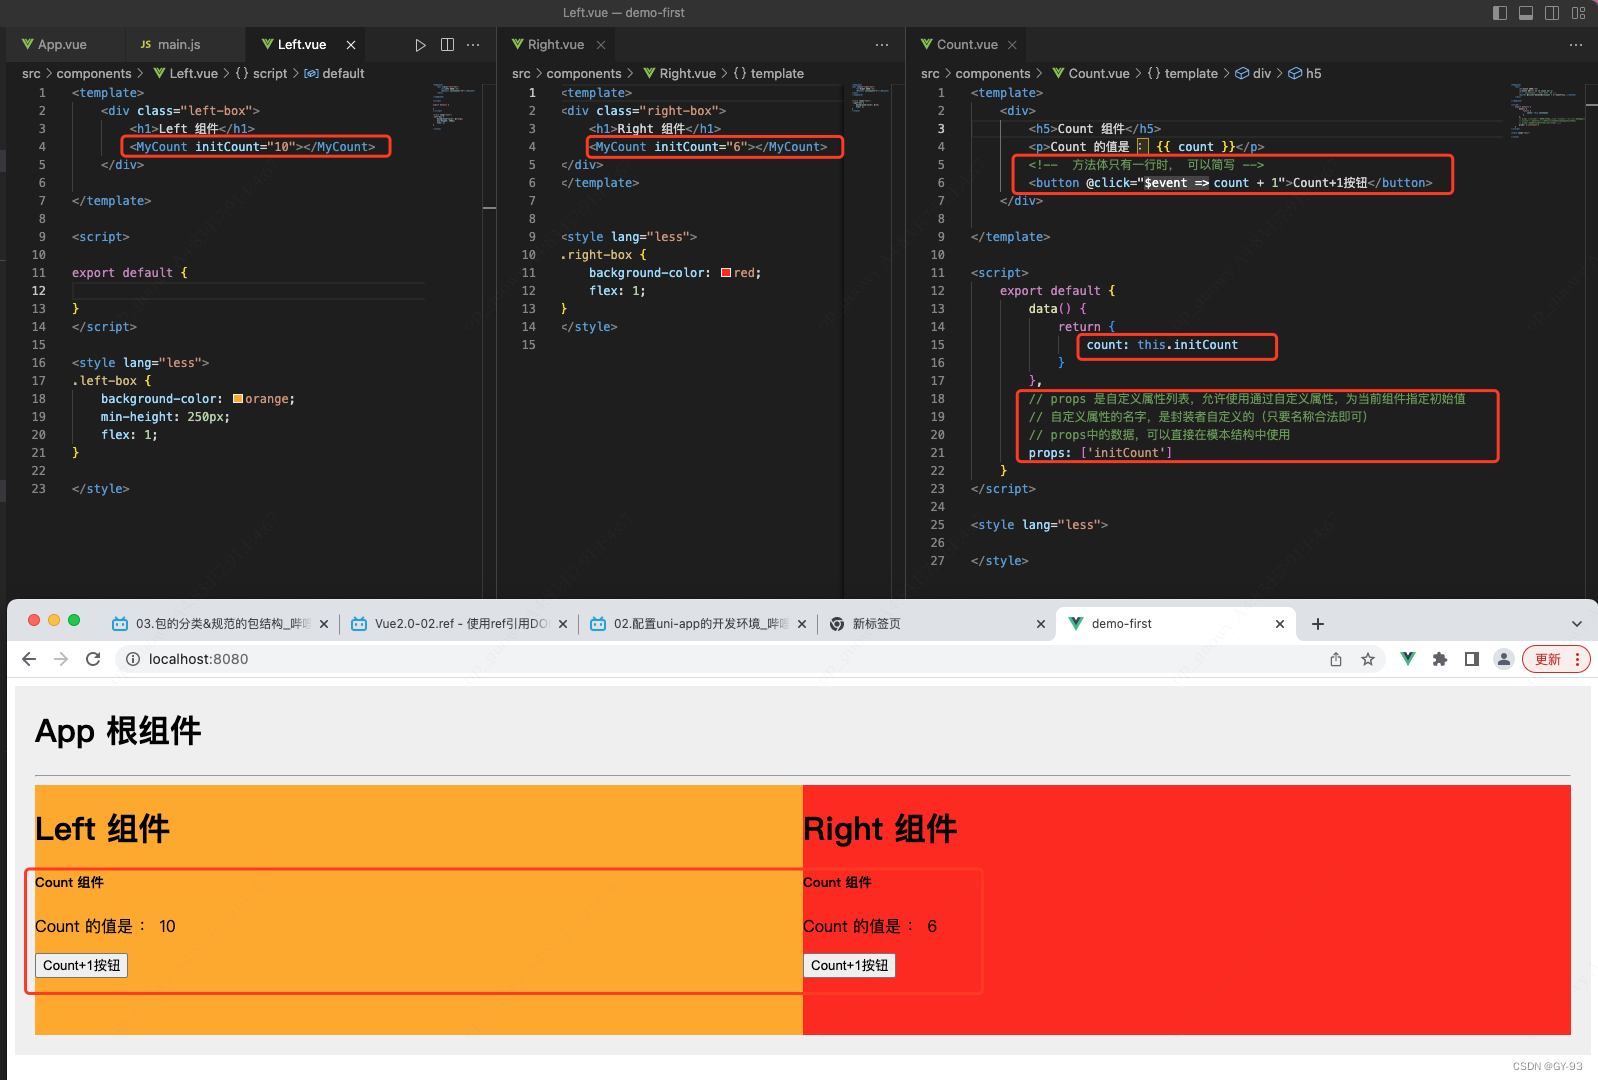
Task: Expand 'script' breadcrumb in Left.vue
Action: pyautogui.click(x=261, y=74)
